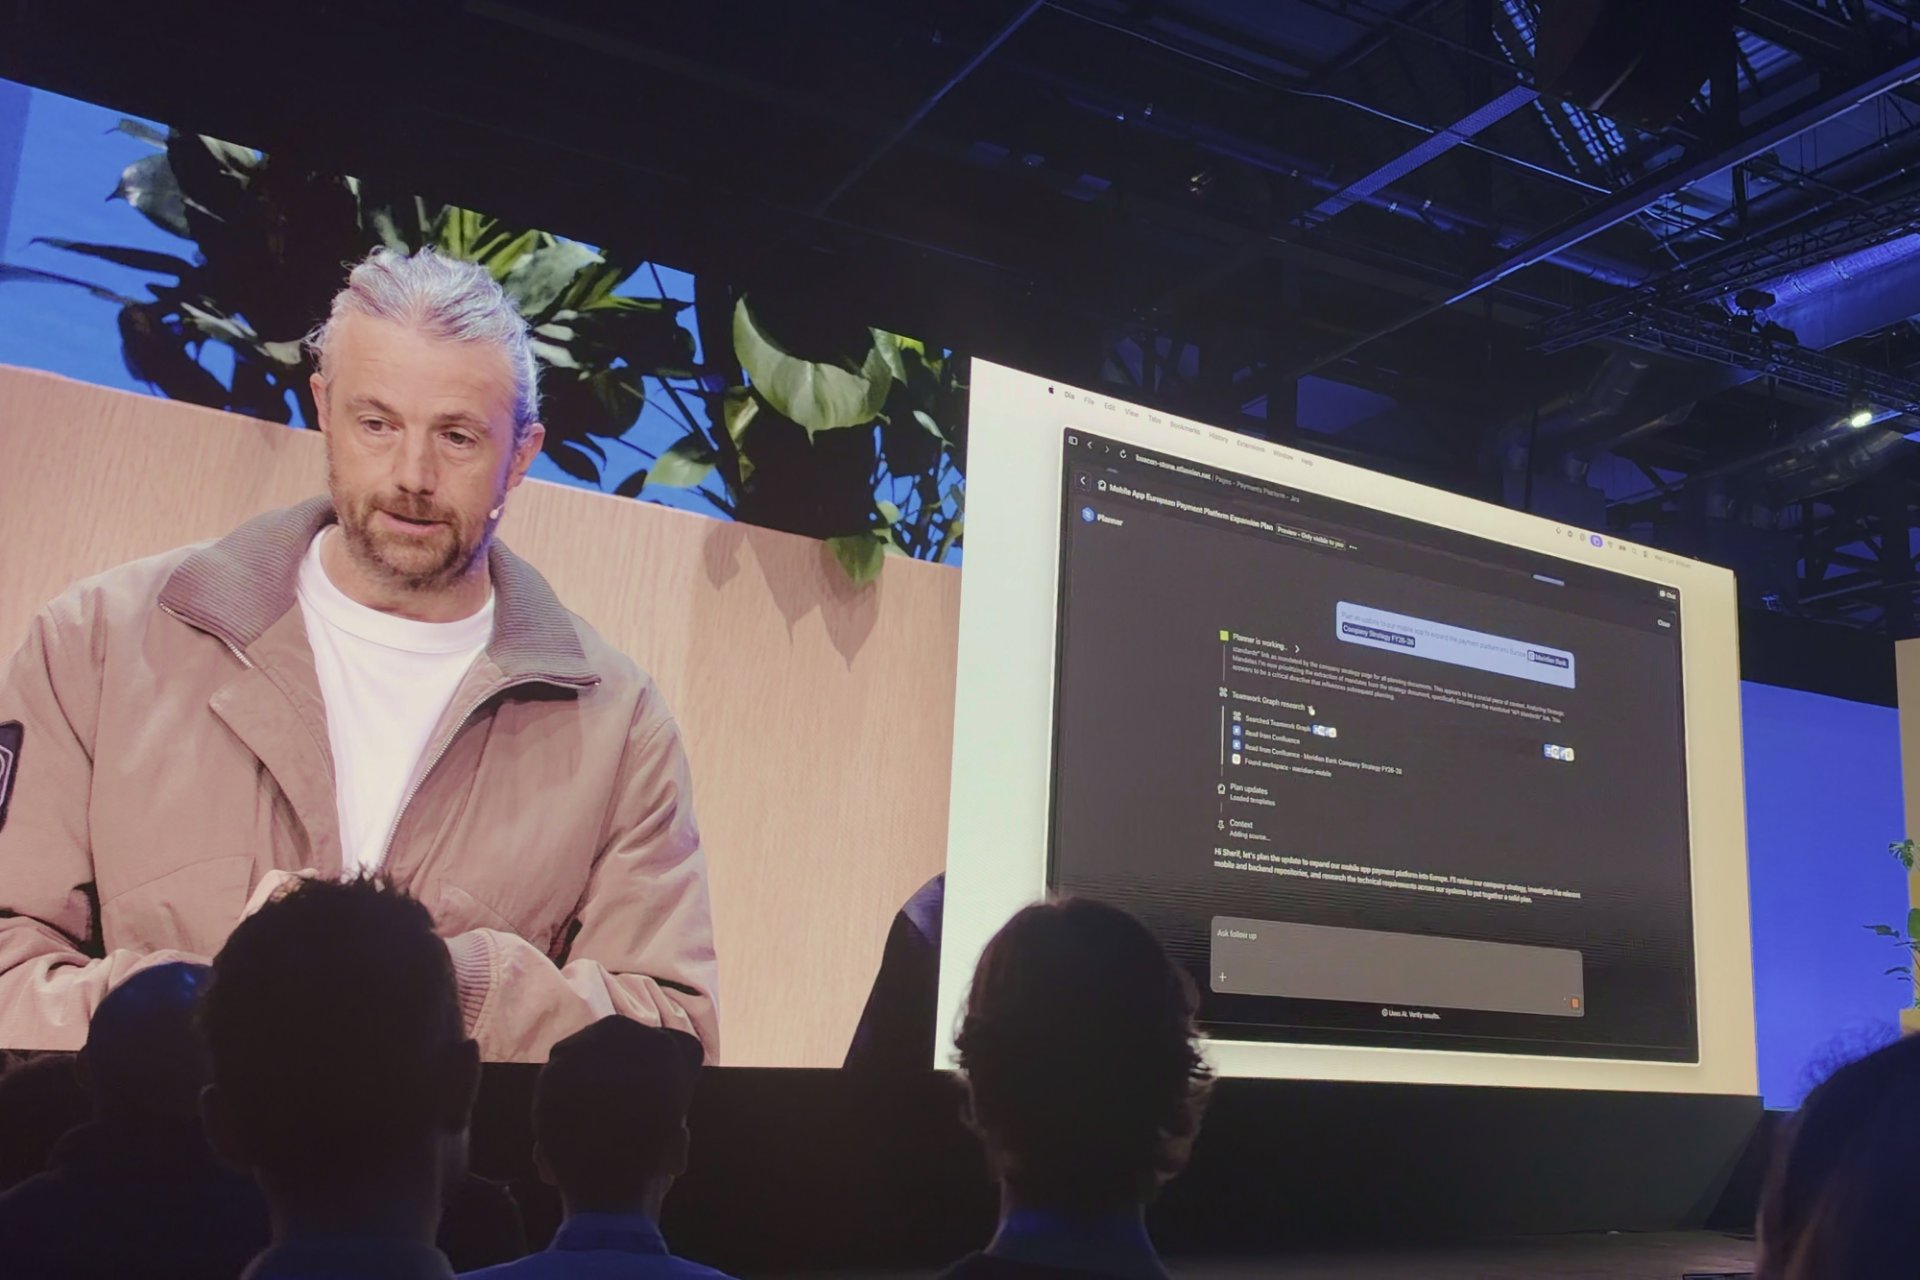The height and width of the screenshot is (1280, 1920).
Task: Click the purple highlighted icon in the macOS menu bar
Action: [x=1596, y=541]
